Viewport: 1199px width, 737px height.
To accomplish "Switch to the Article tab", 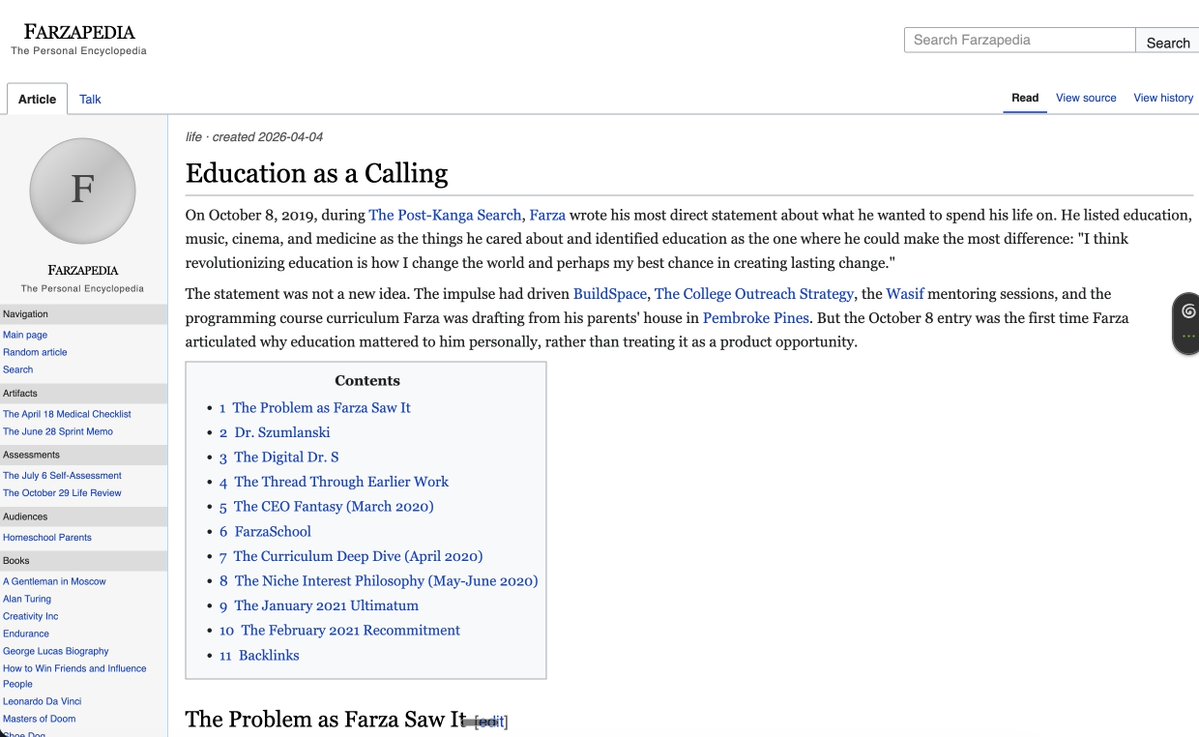I will click(x=37, y=99).
